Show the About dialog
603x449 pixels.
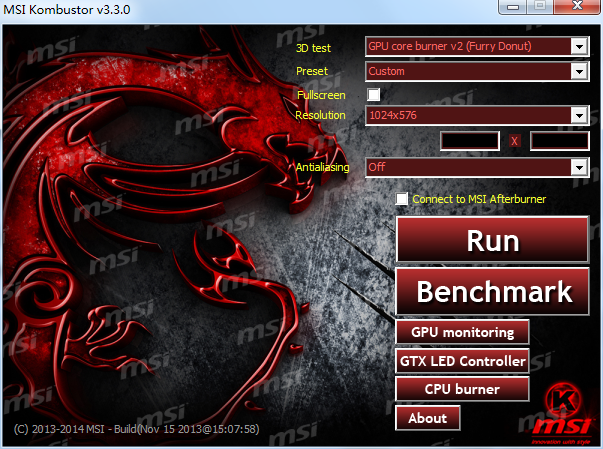click(427, 417)
